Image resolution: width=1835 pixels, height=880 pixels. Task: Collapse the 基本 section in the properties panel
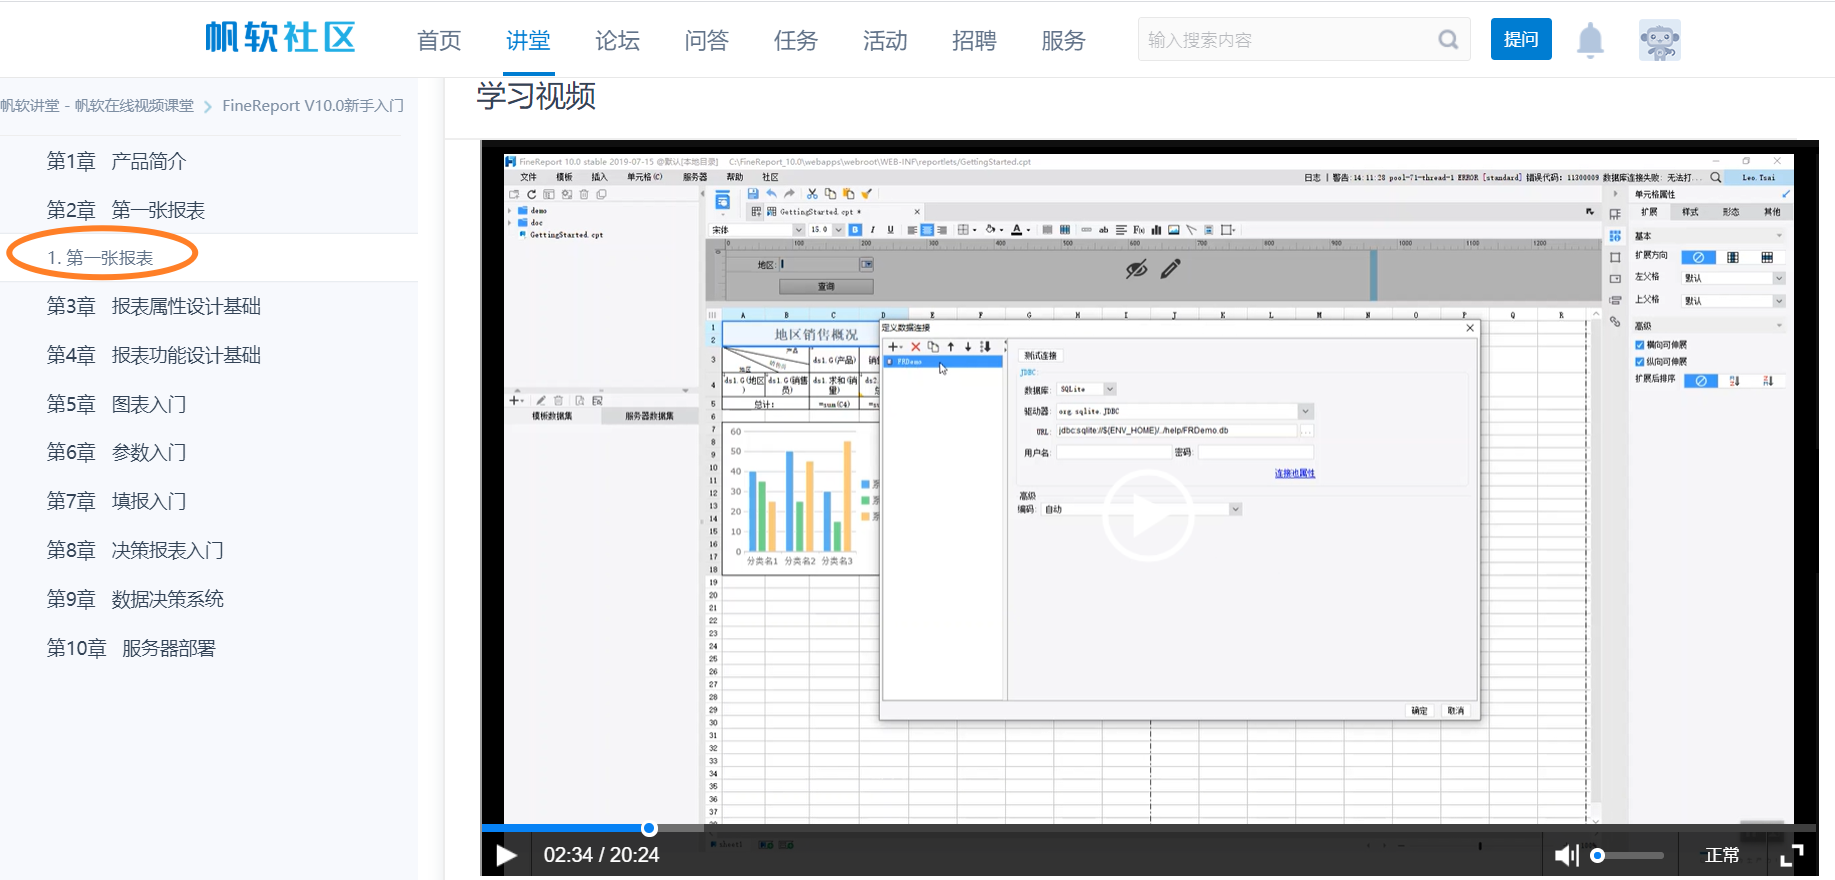point(1779,236)
